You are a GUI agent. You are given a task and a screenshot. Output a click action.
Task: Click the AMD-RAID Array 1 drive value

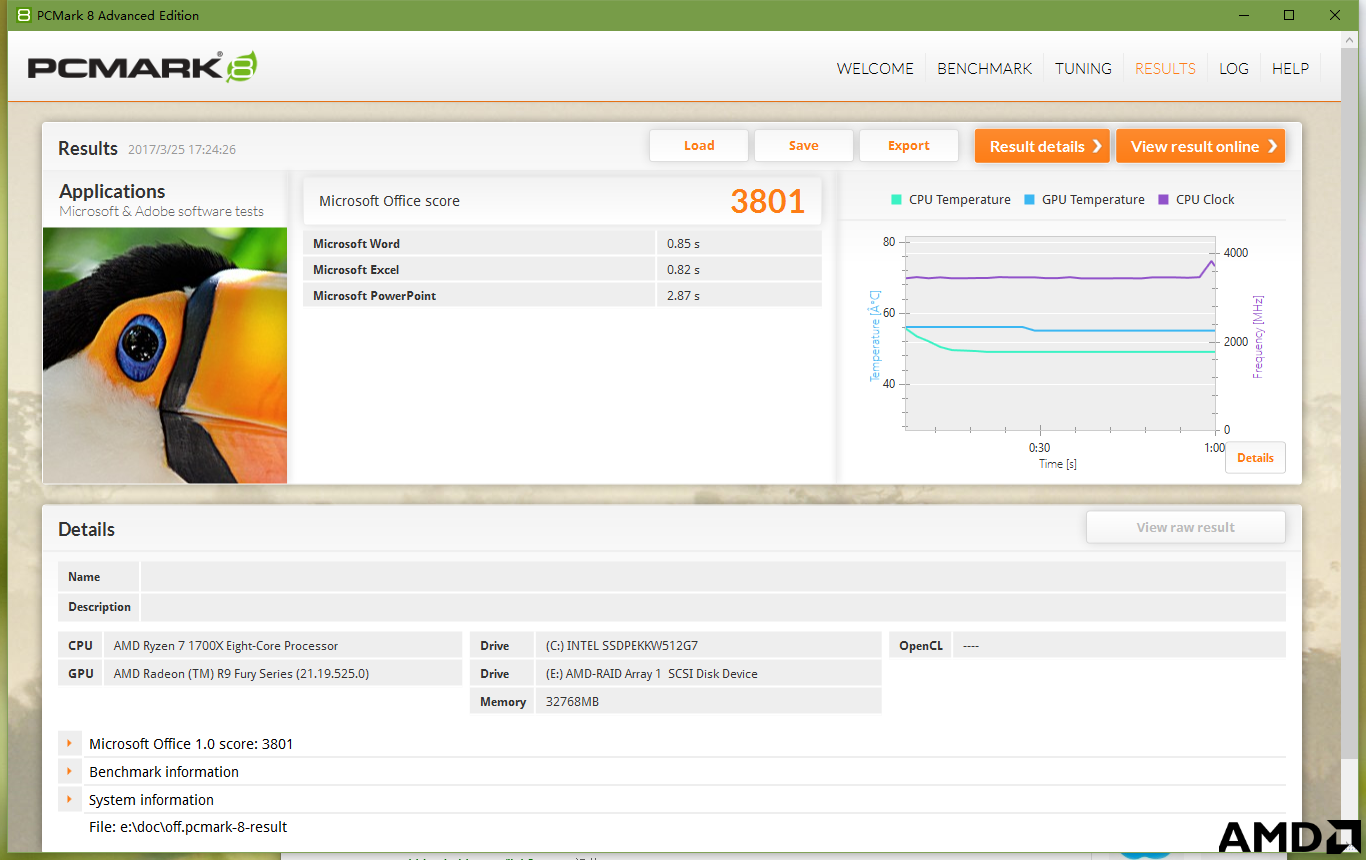coord(651,674)
